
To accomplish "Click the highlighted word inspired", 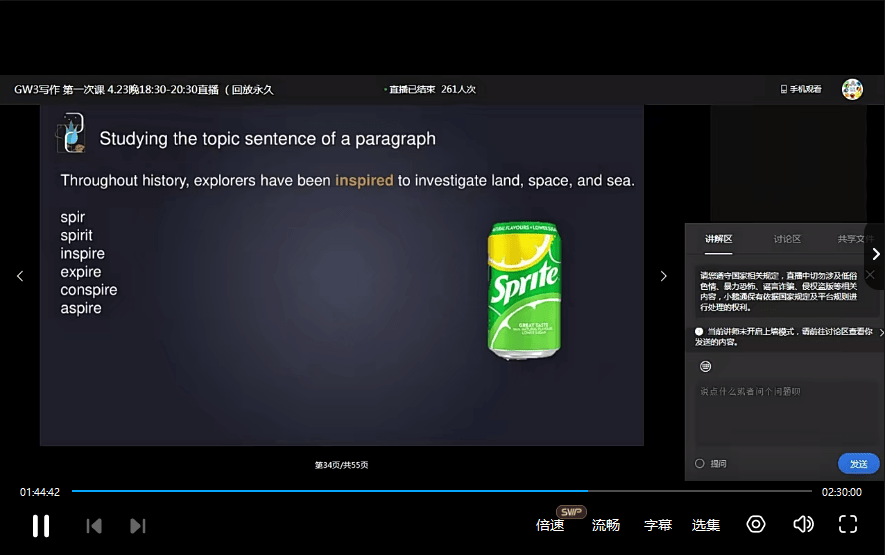I will pyautogui.click(x=364, y=181).
